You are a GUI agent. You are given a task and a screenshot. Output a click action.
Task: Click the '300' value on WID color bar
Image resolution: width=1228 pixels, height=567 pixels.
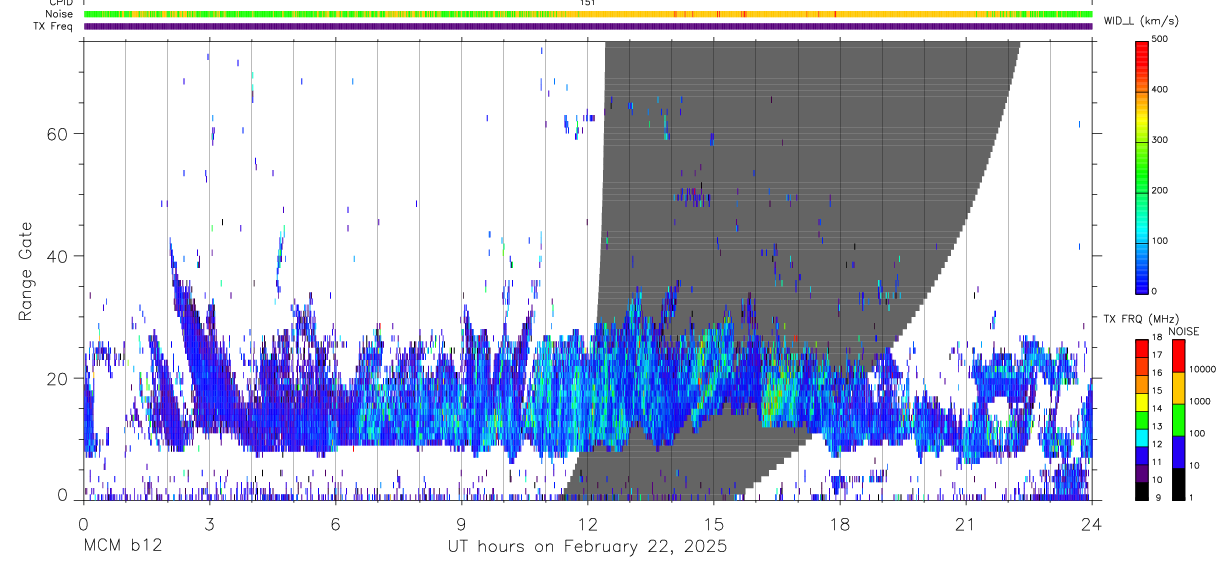[x=1159, y=140]
